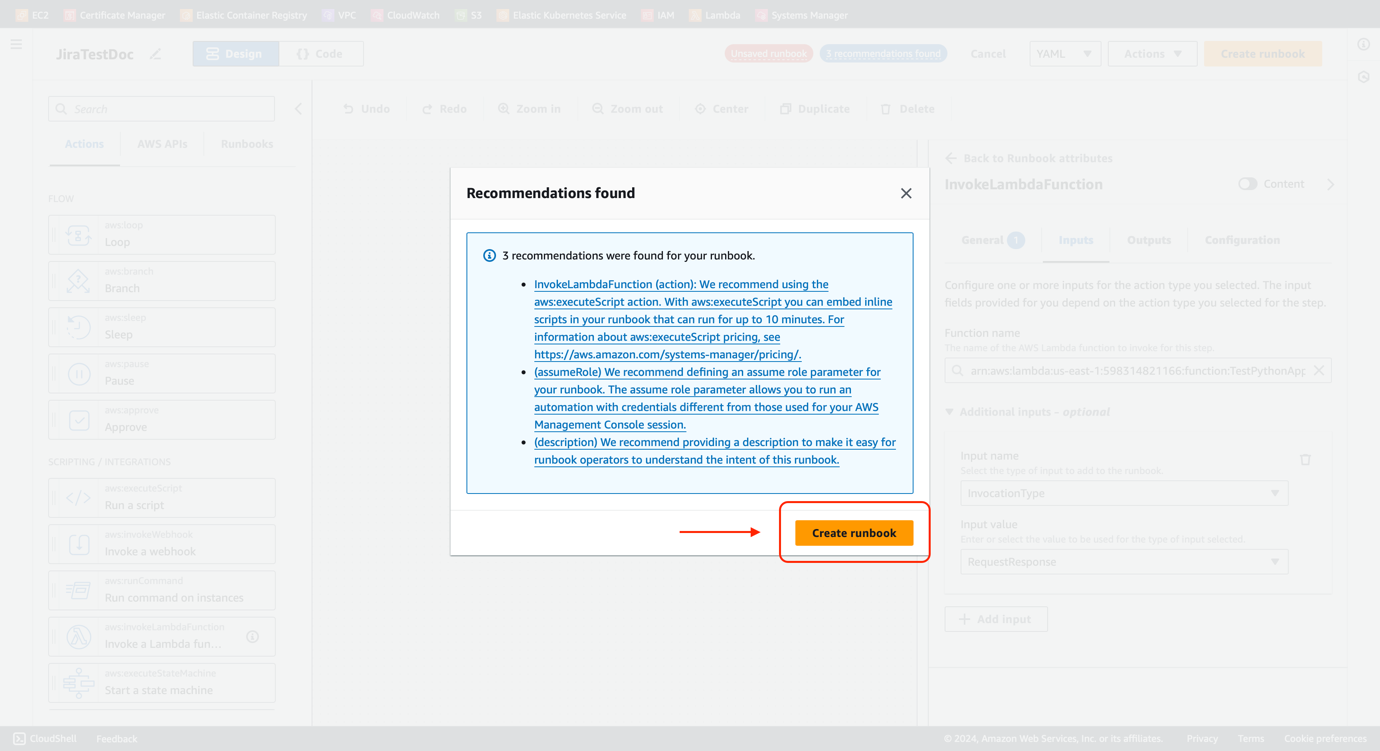This screenshot has height=751, width=1380.
Task: Switch to Code view
Action: [x=320, y=54]
